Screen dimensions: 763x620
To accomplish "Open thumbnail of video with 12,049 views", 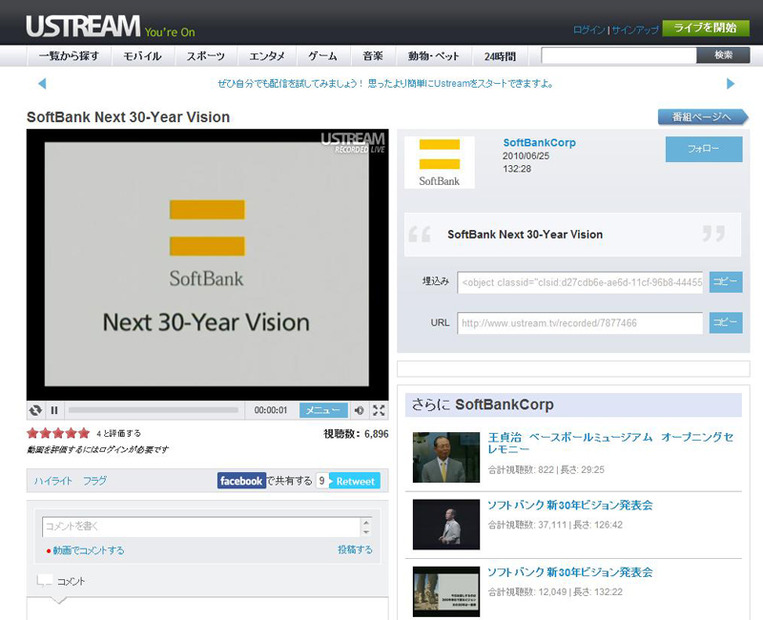I will 446,592.
